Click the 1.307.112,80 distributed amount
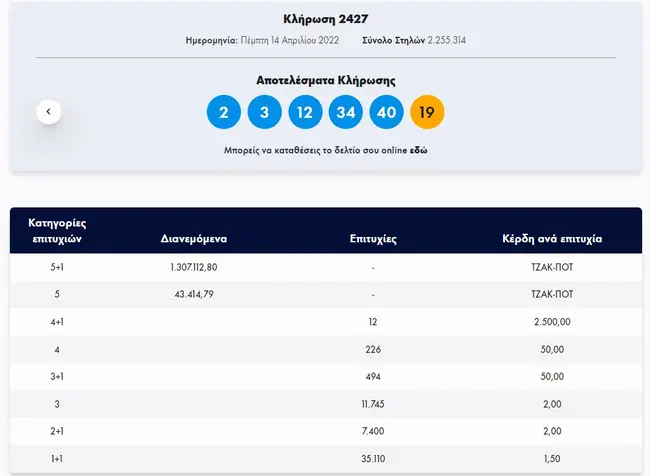This screenshot has height=476, width=650. pos(194,268)
